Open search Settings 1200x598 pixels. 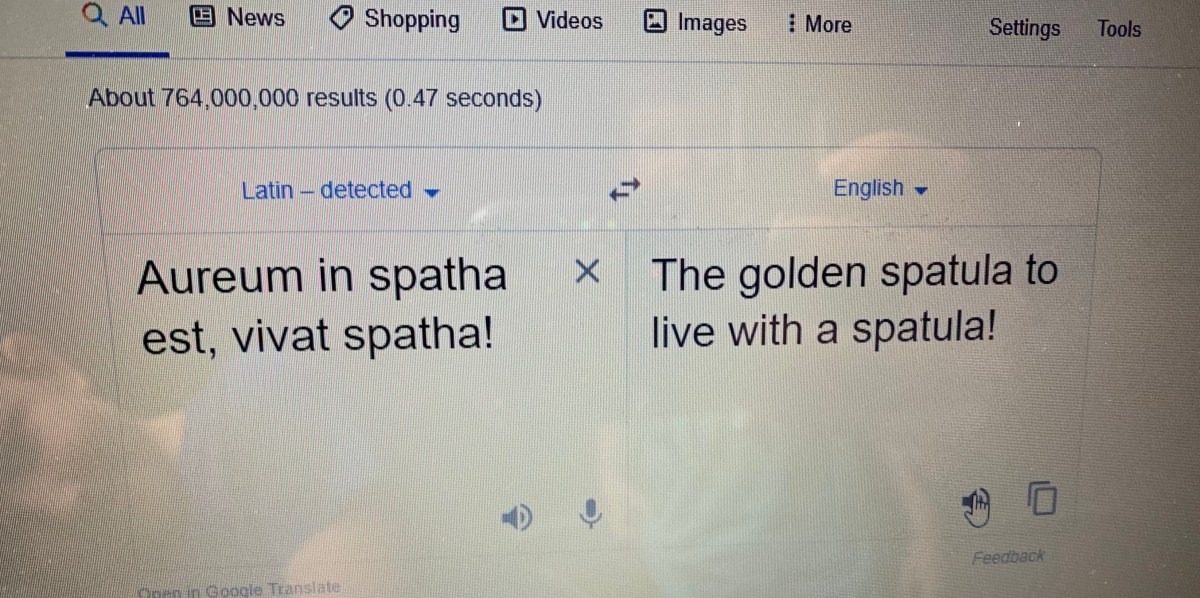pos(1024,28)
